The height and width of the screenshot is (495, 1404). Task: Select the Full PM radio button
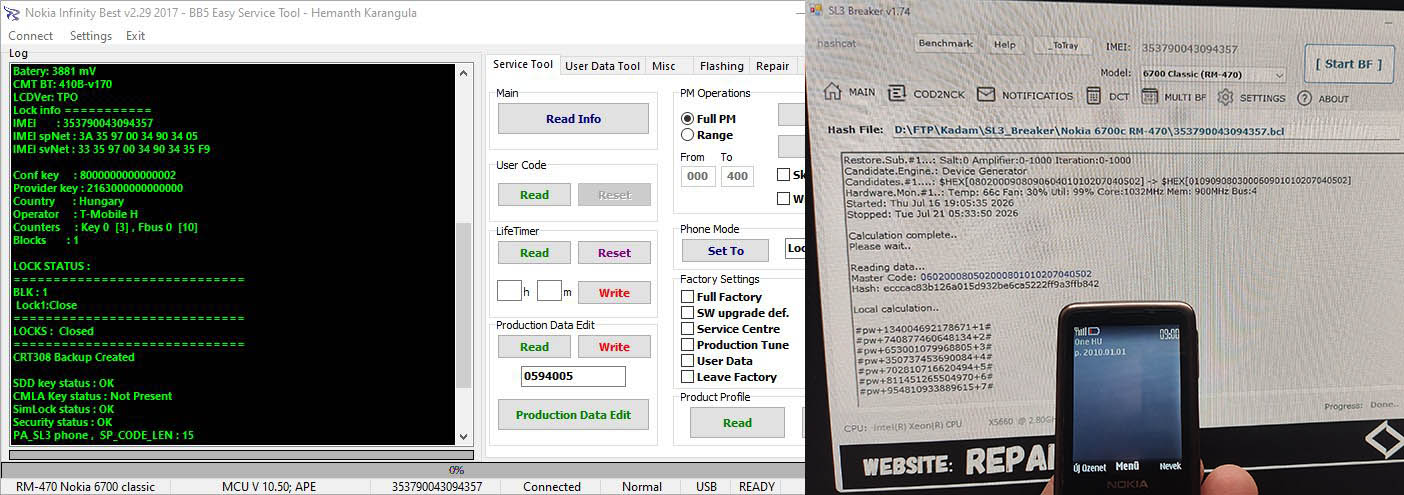tap(687, 119)
